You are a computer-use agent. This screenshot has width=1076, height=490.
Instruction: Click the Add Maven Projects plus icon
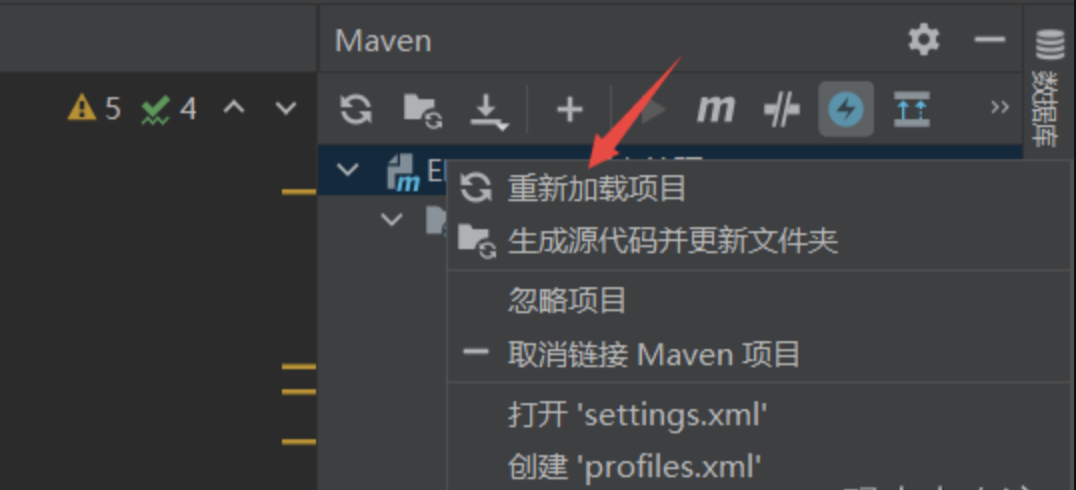(x=569, y=109)
